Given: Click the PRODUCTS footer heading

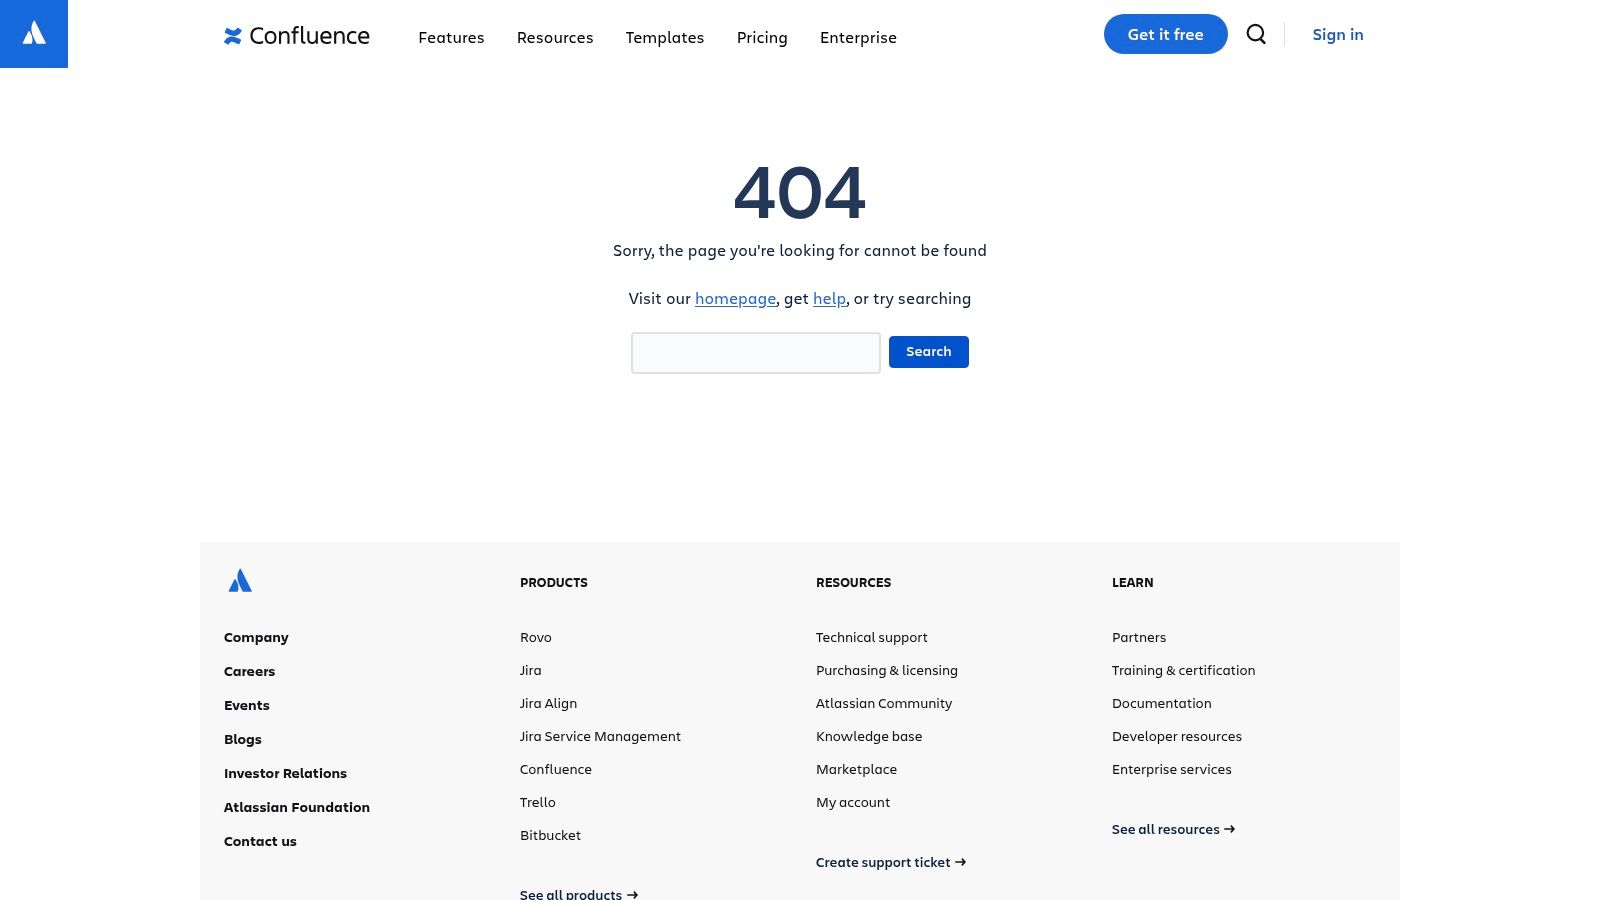Looking at the screenshot, I should (x=554, y=582).
